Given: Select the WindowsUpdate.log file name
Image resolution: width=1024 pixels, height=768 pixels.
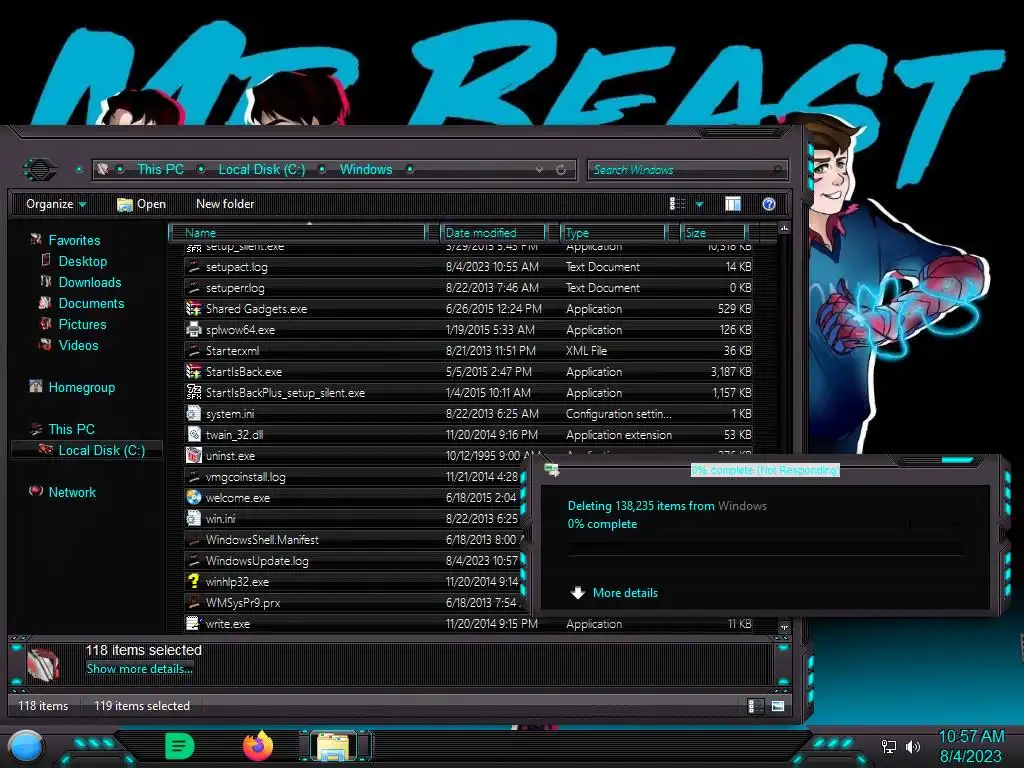Looking at the screenshot, I should point(257,560).
